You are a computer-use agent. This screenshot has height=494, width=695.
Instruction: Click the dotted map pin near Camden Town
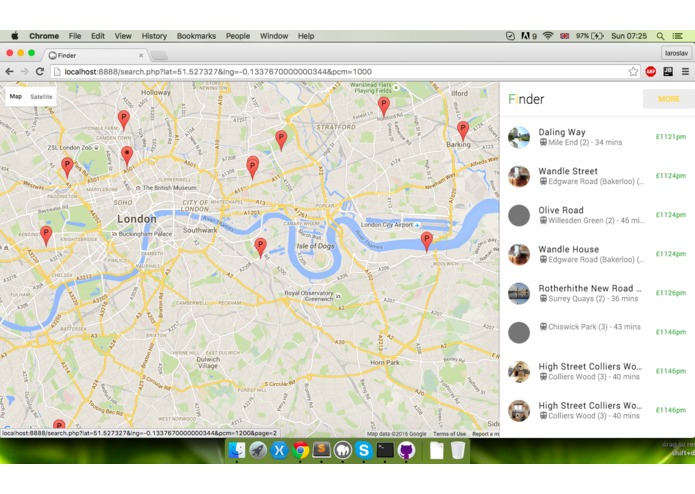point(127,156)
